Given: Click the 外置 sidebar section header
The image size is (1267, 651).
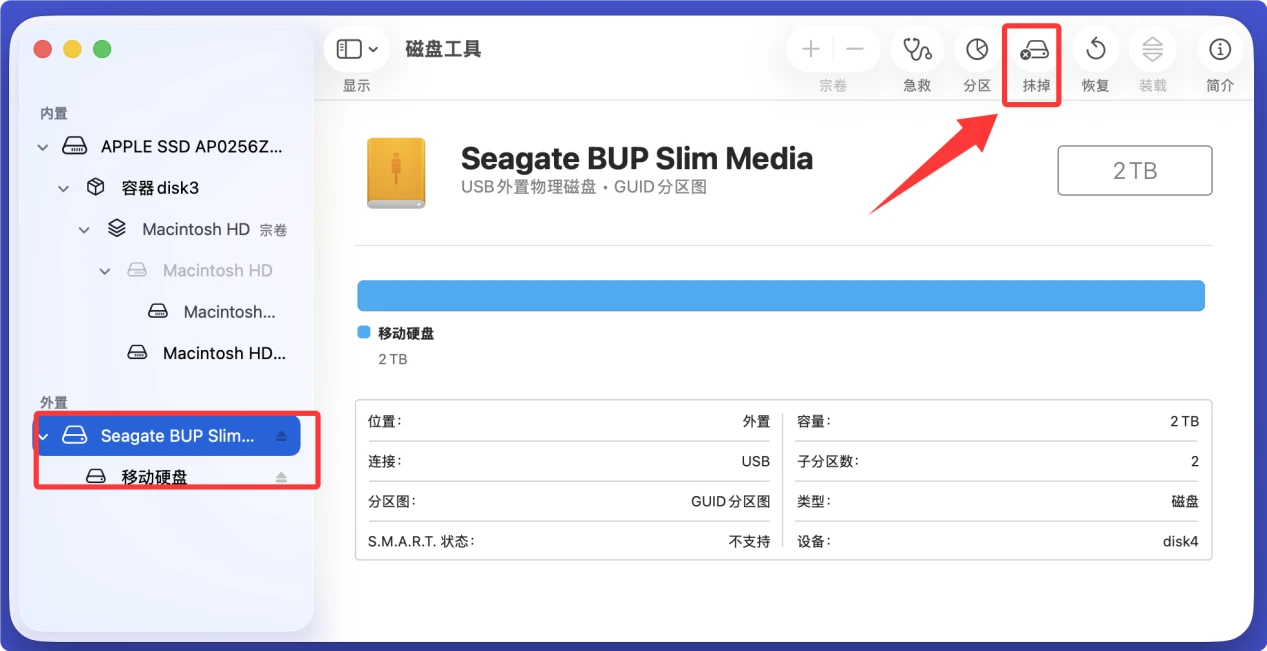Looking at the screenshot, I should (x=54, y=403).
